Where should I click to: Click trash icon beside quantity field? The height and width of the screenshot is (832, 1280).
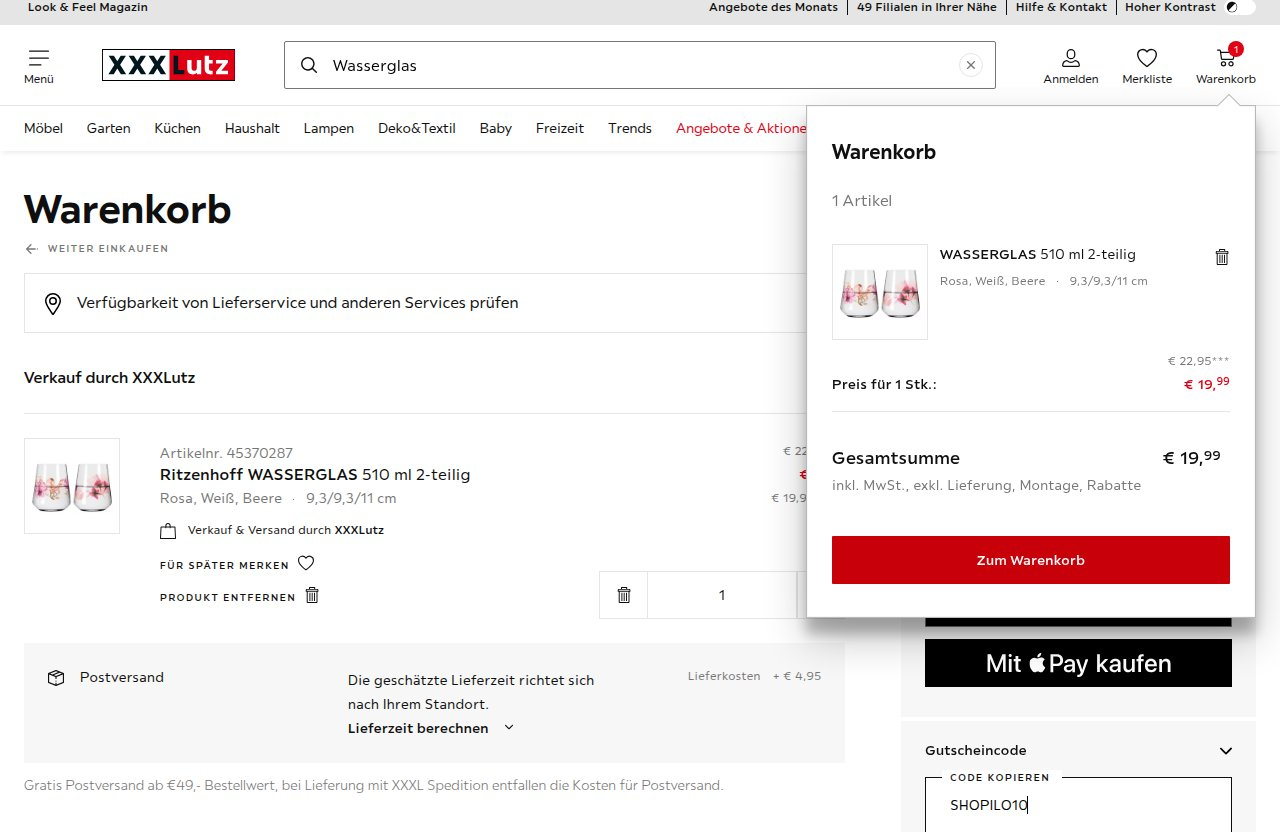(624, 595)
